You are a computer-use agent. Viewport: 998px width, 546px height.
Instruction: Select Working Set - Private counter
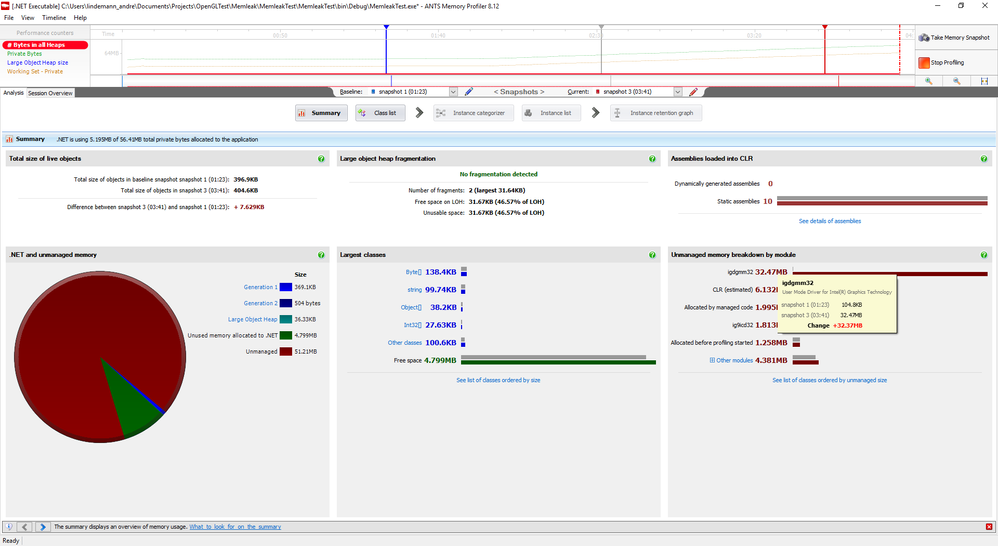pyautogui.click(x=35, y=72)
